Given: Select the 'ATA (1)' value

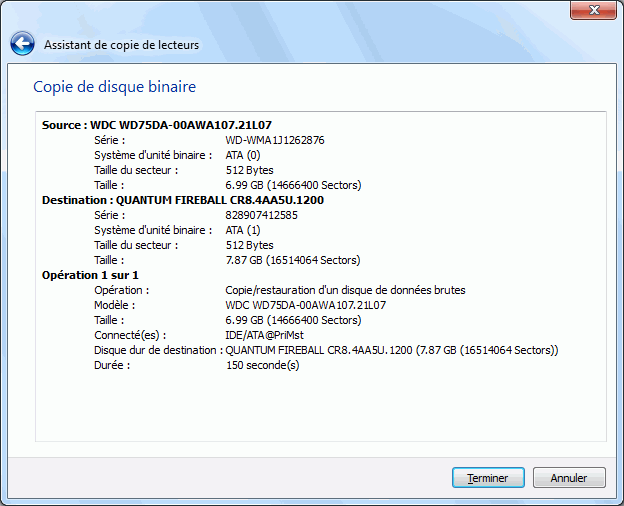Looking at the screenshot, I should click(243, 230).
